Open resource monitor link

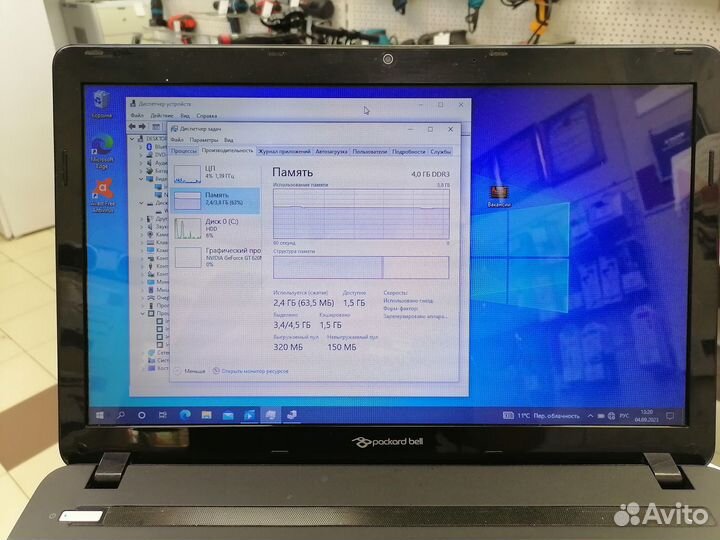pos(251,371)
